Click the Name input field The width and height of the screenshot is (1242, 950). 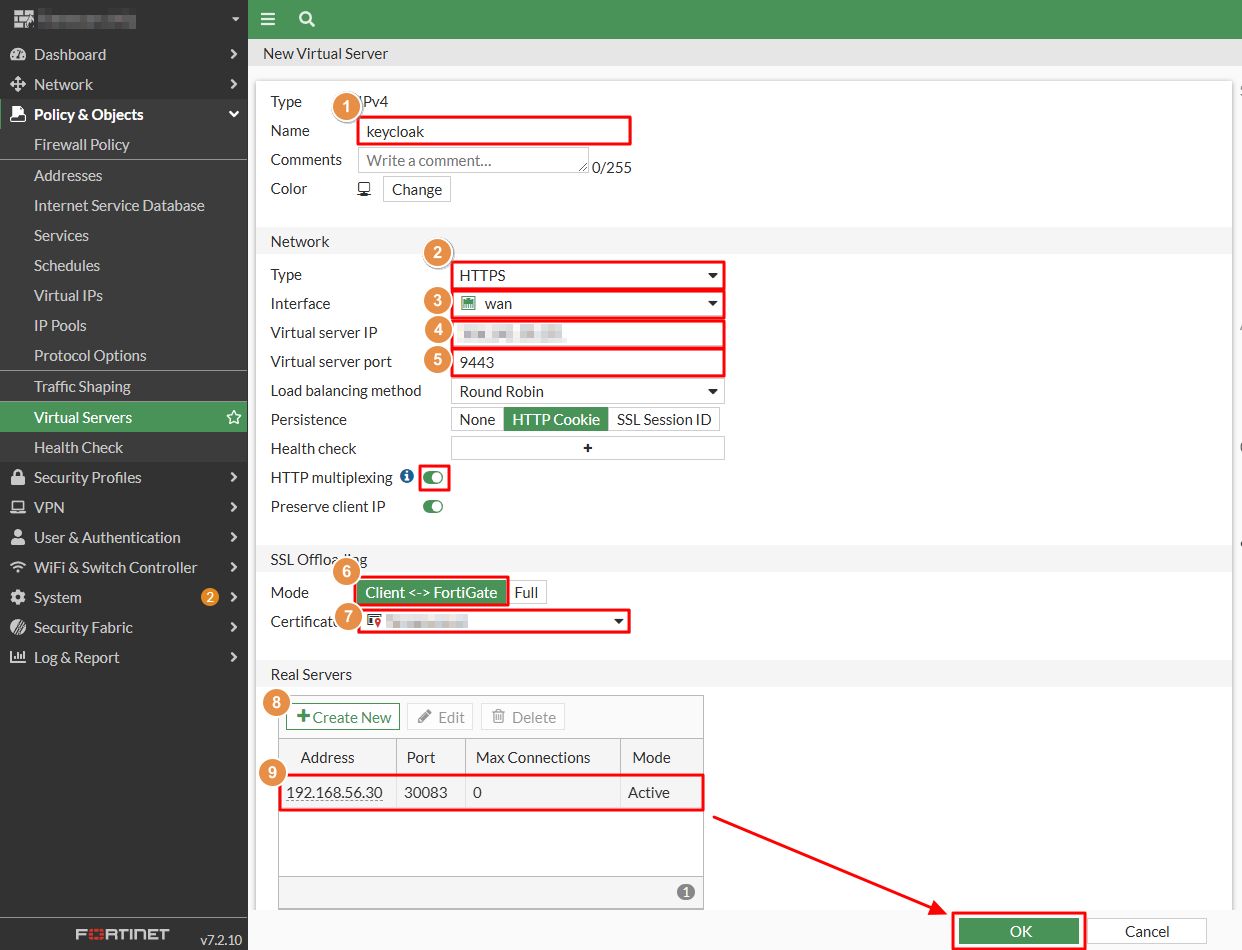494,131
